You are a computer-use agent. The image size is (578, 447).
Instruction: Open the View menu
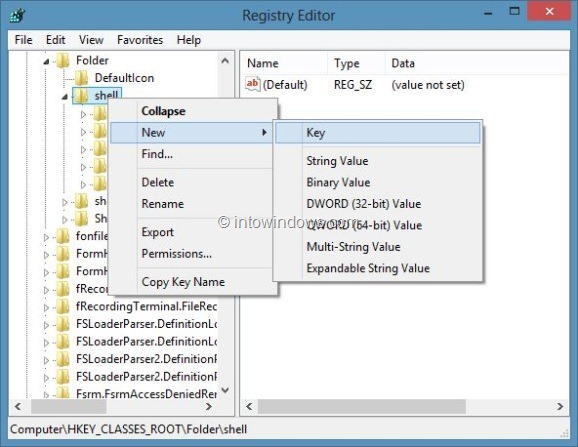tap(91, 40)
